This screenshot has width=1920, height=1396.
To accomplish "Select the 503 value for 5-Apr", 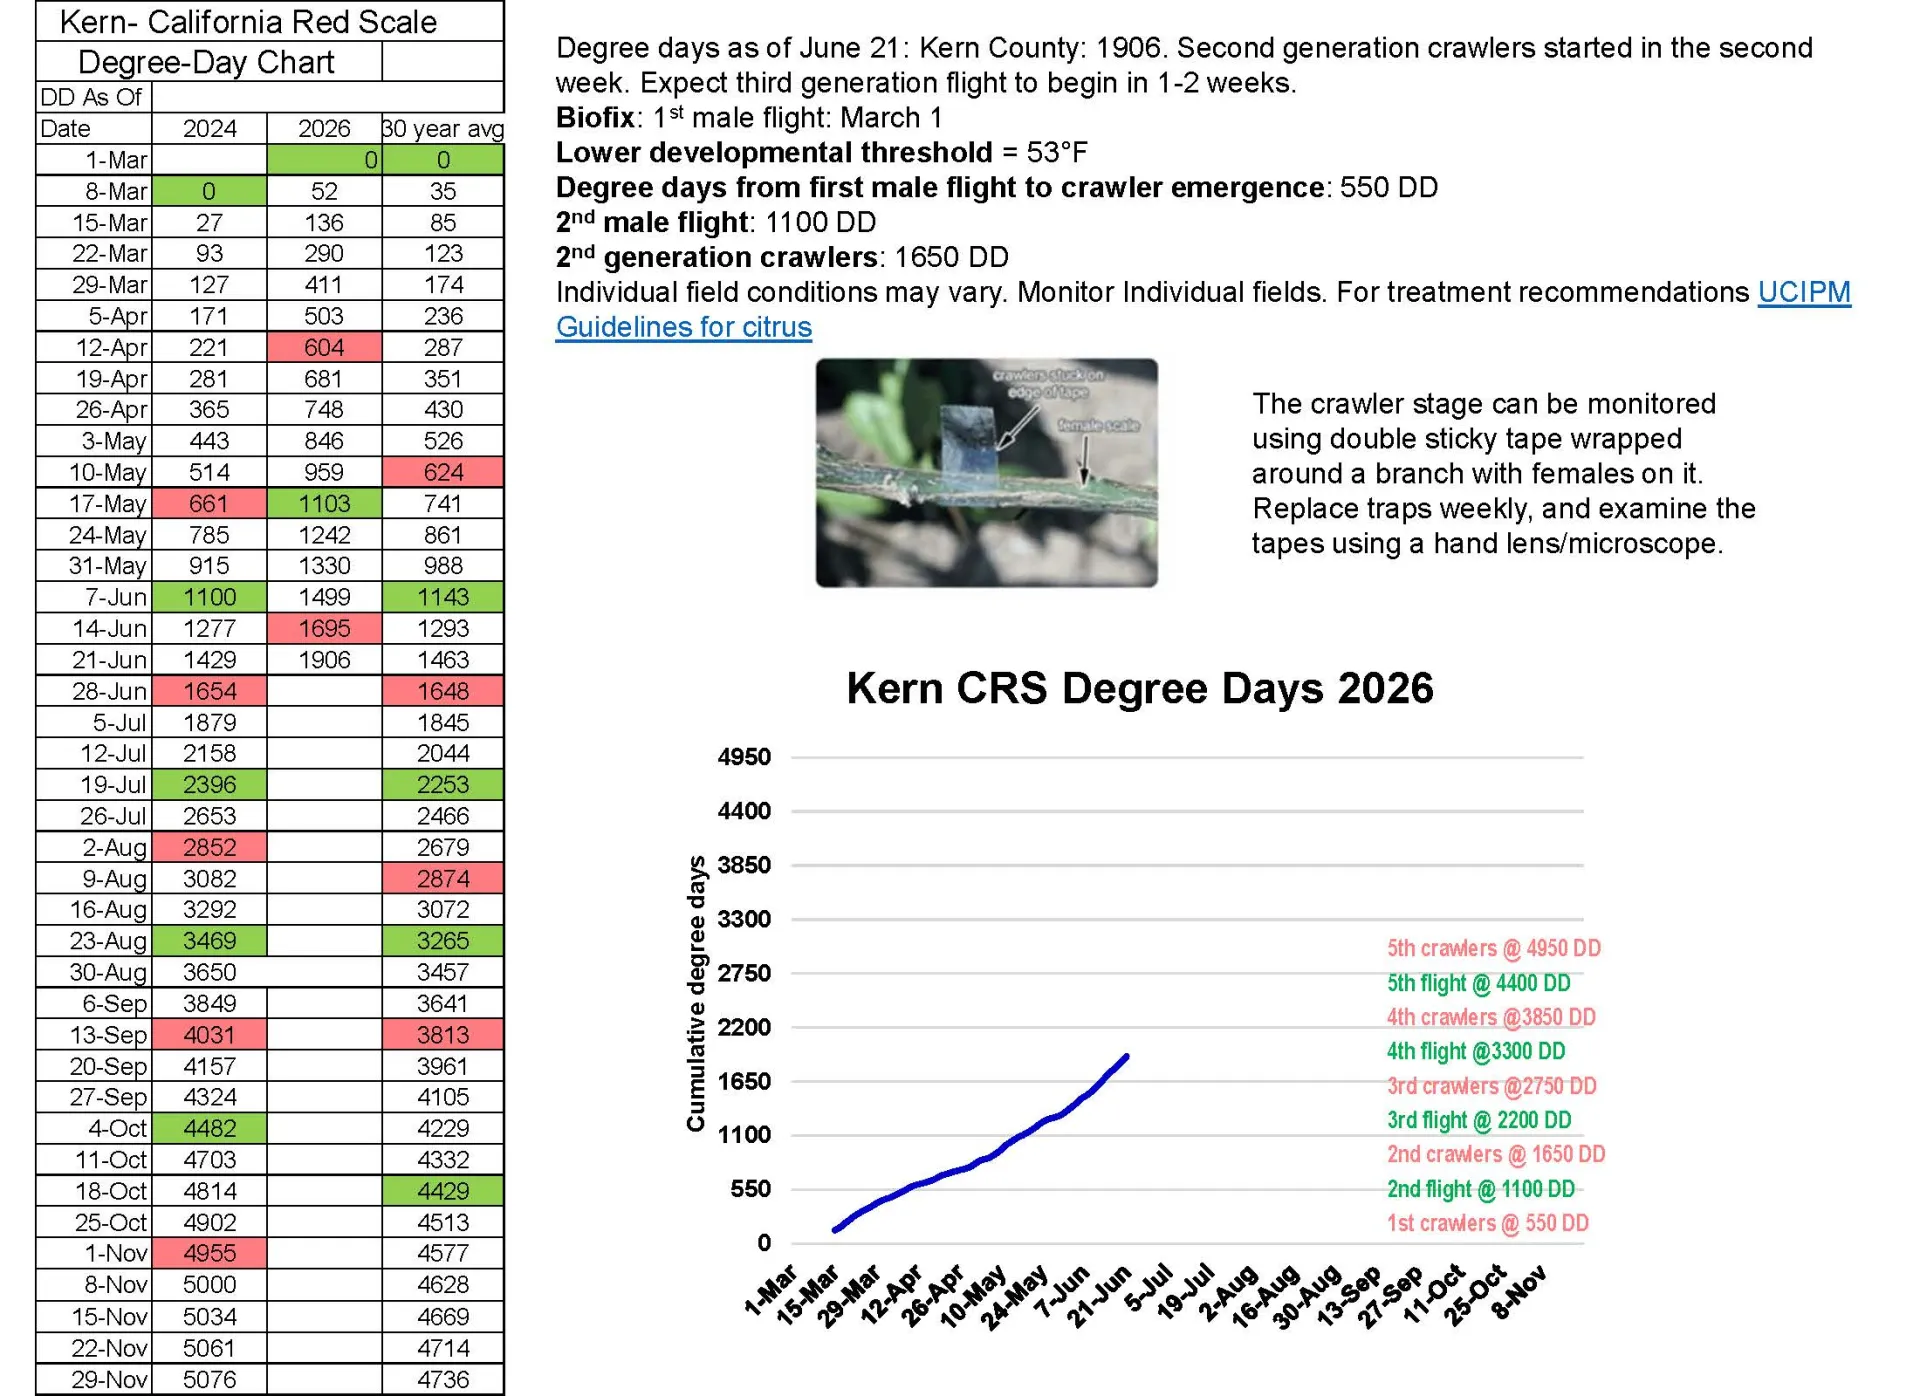I will [x=324, y=316].
